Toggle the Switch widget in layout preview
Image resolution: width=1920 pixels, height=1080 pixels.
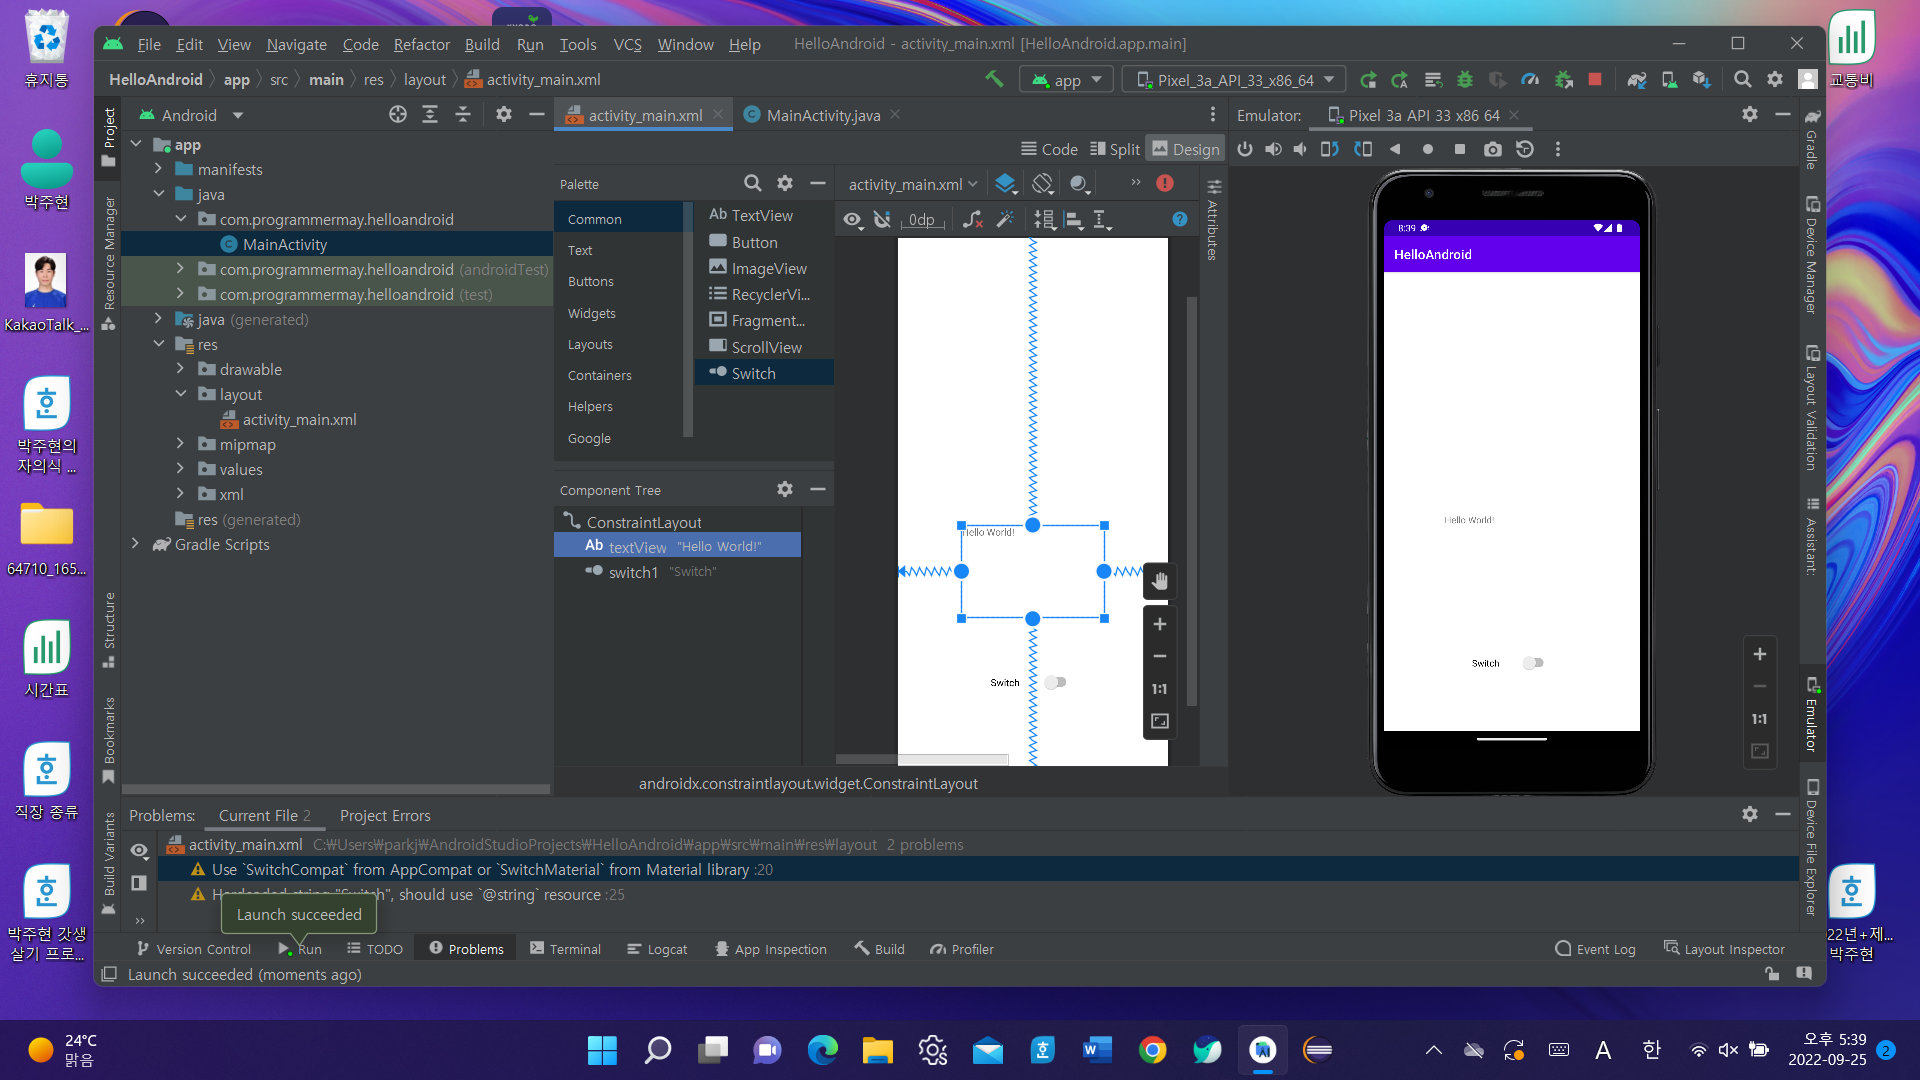click(x=1055, y=682)
